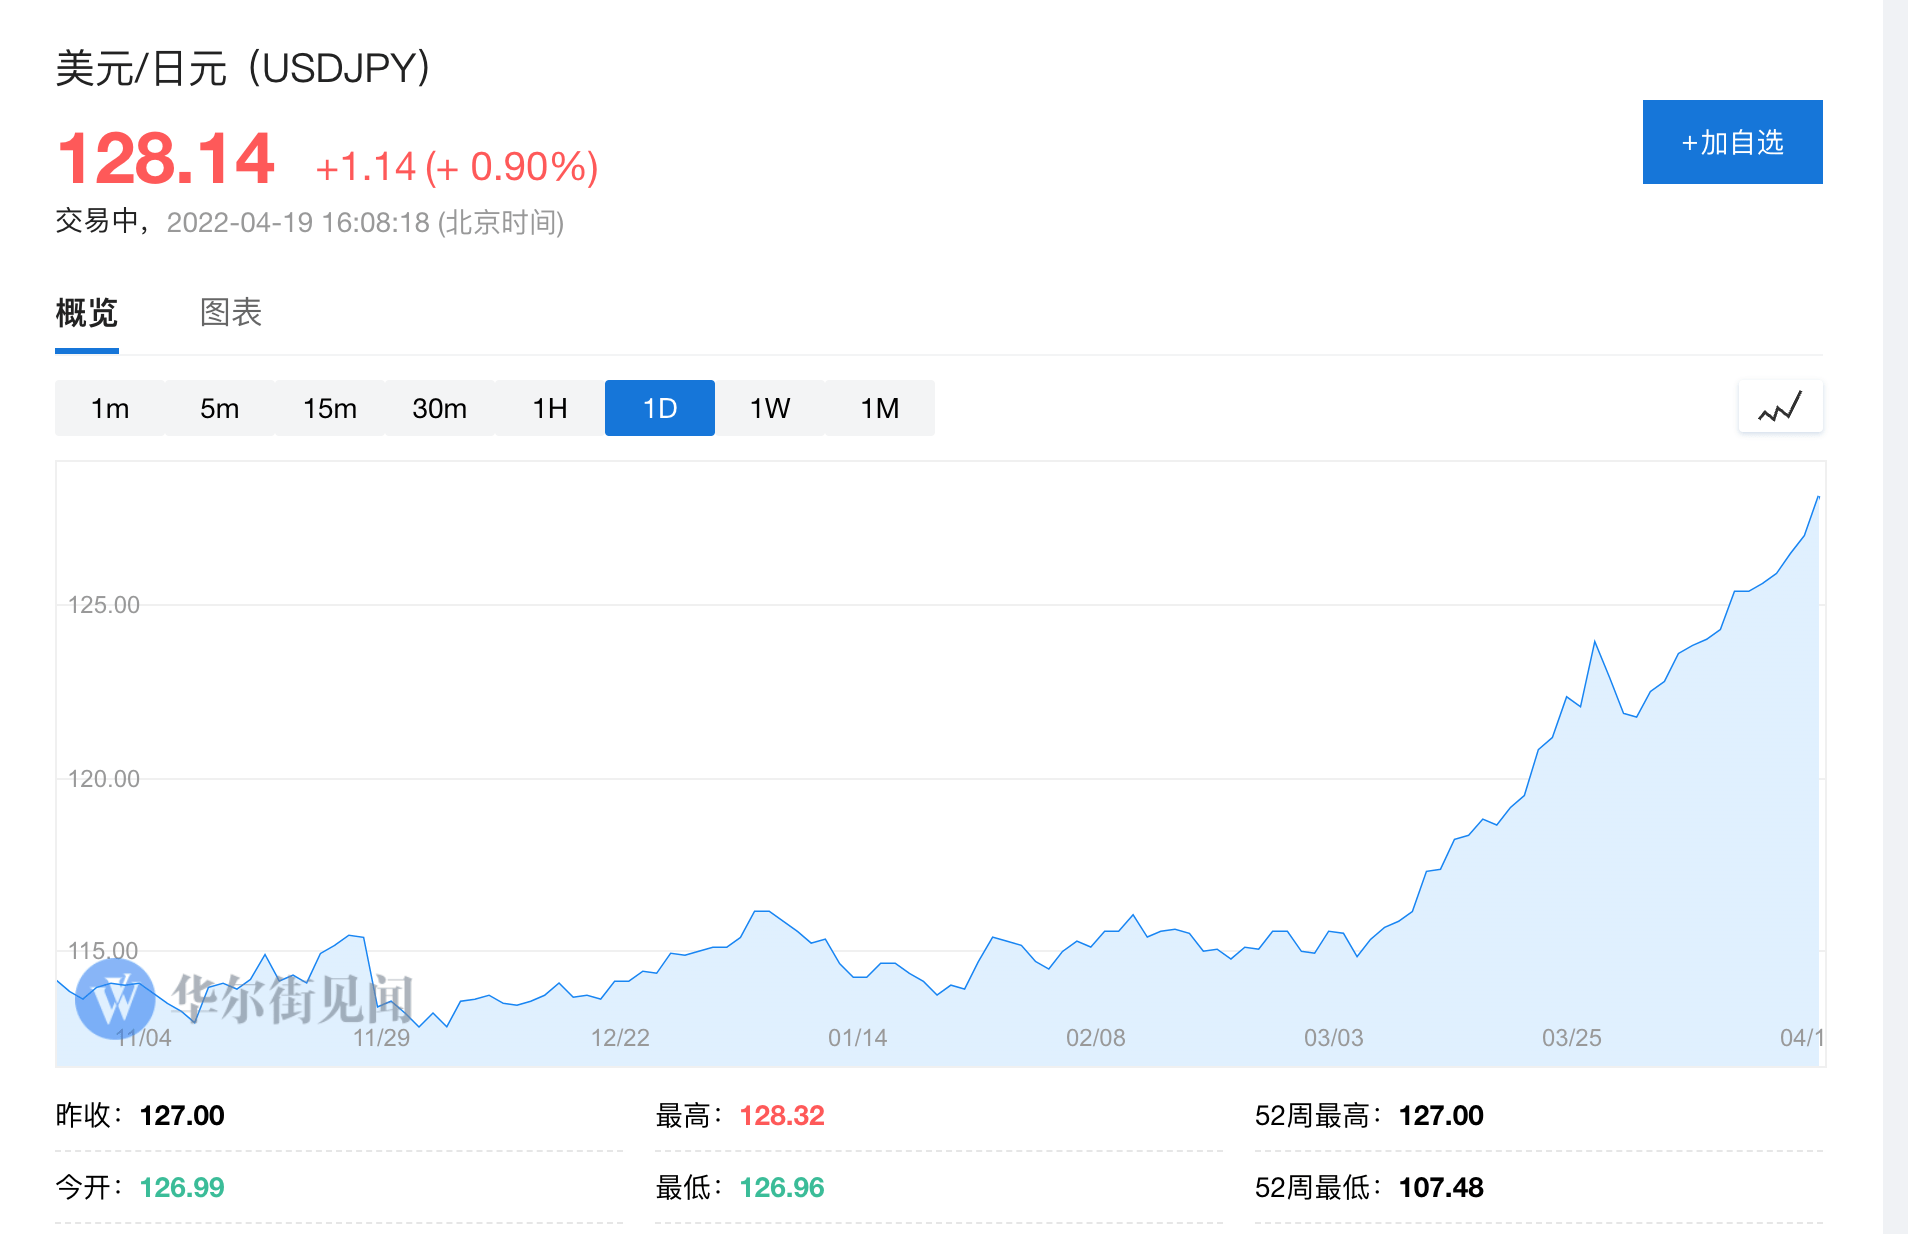Click the active 1D interval button
Image resolution: width=1908 pixels, height=1234 pixels.
[660, 408]
